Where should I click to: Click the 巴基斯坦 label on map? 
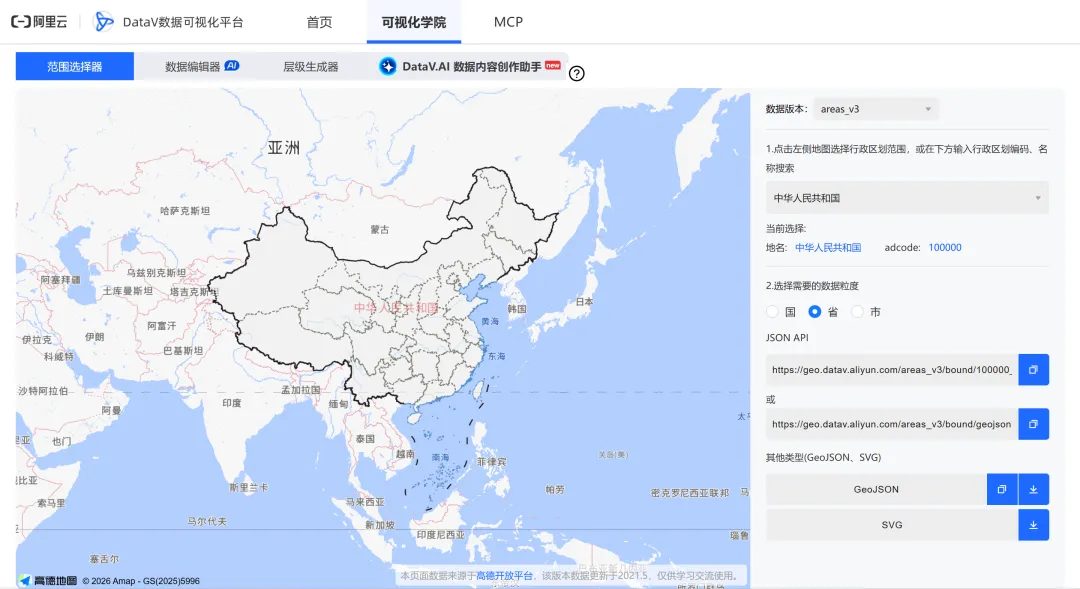pyautogui.click(x=183, y=351)
